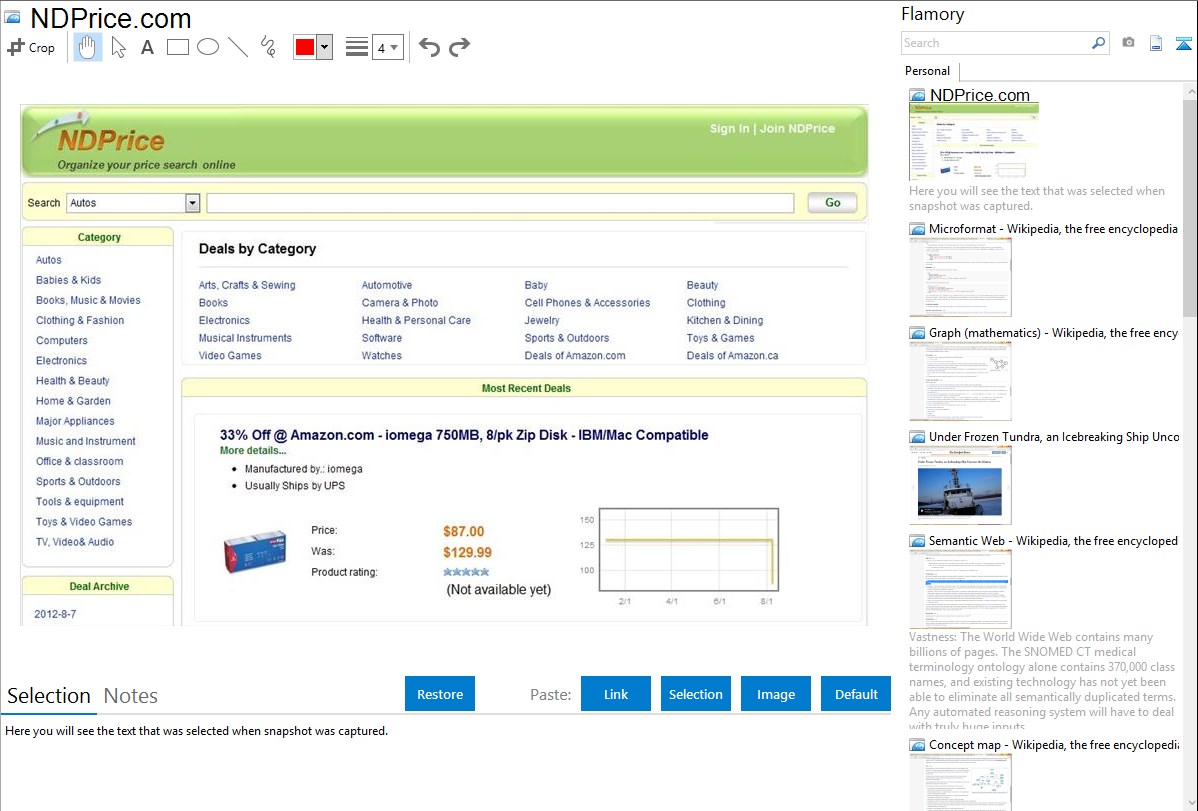Click the Go search button
1198x811 pixels.
[832, 203]
